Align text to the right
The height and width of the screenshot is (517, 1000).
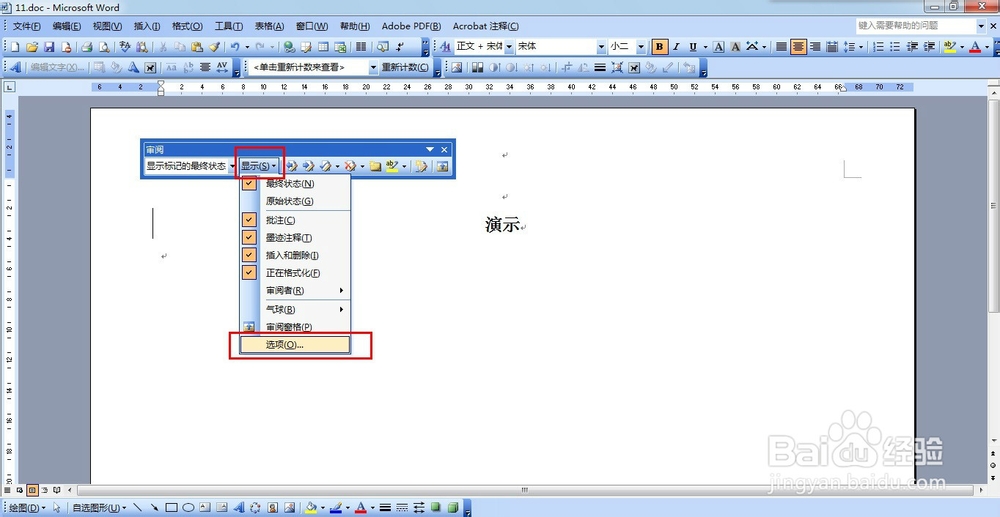814,47
